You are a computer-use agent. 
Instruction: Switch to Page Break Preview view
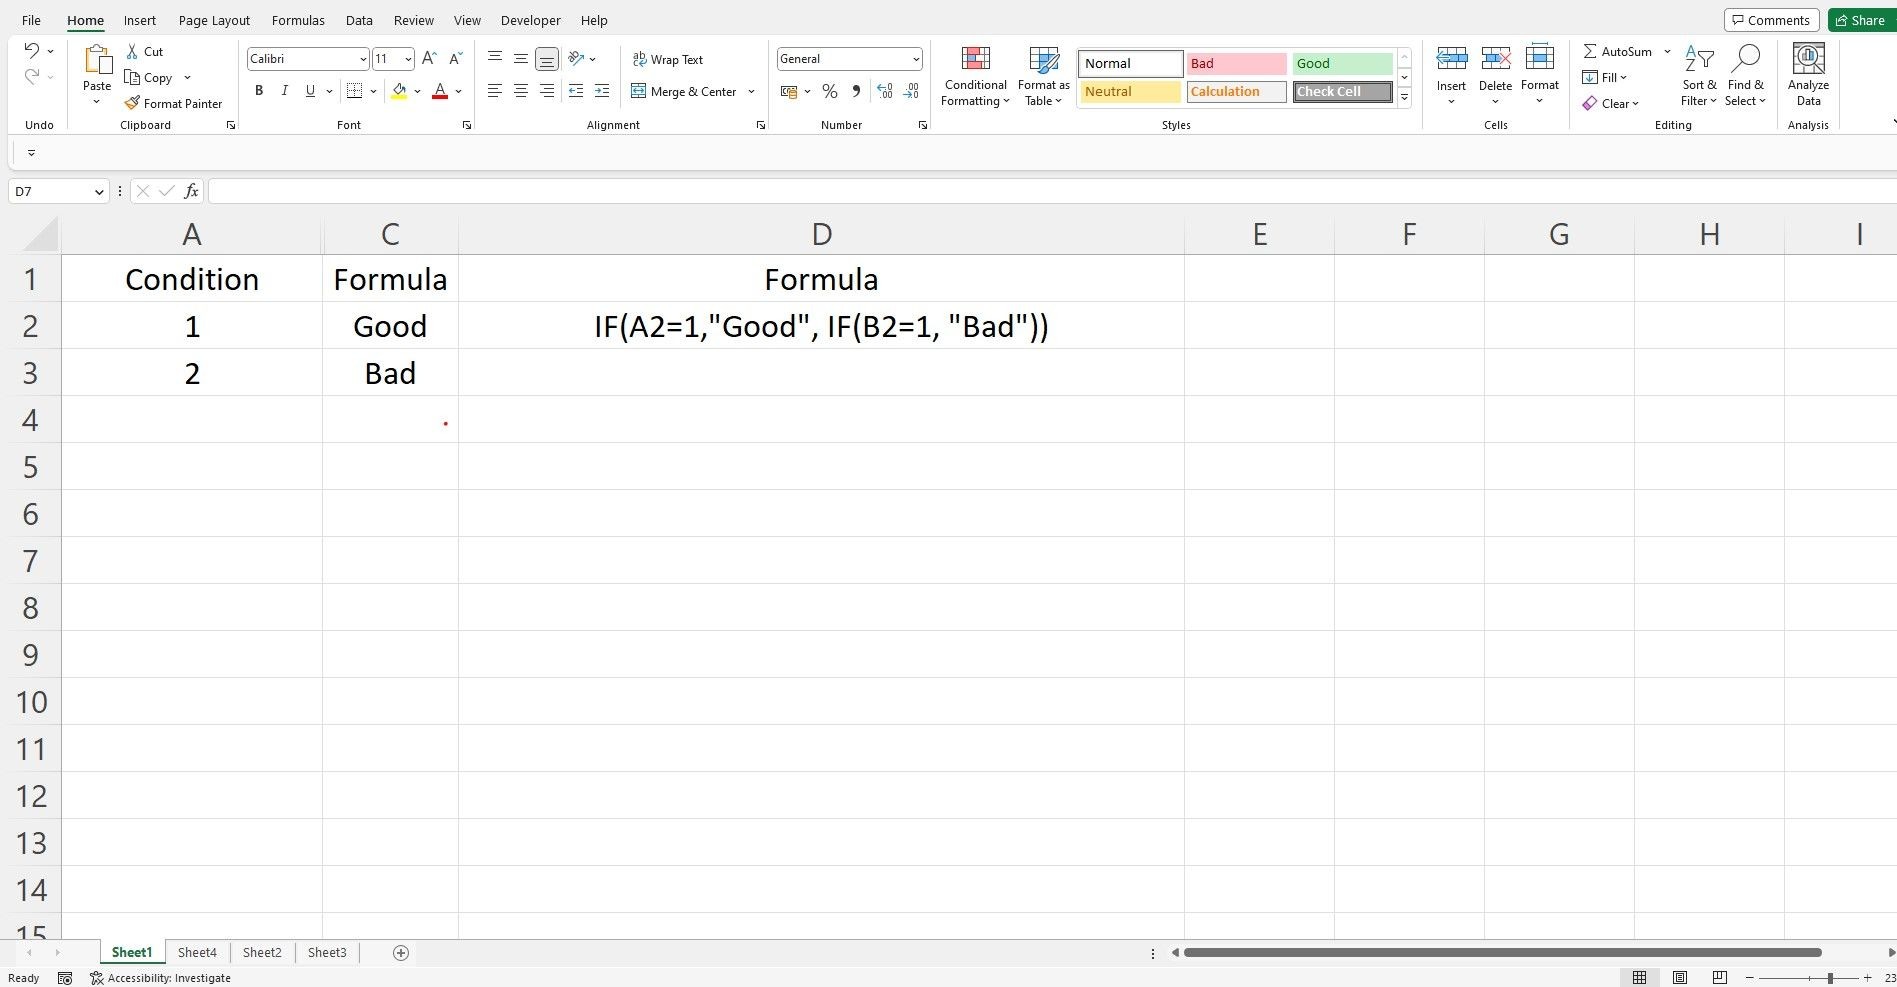coord(1720,977)
